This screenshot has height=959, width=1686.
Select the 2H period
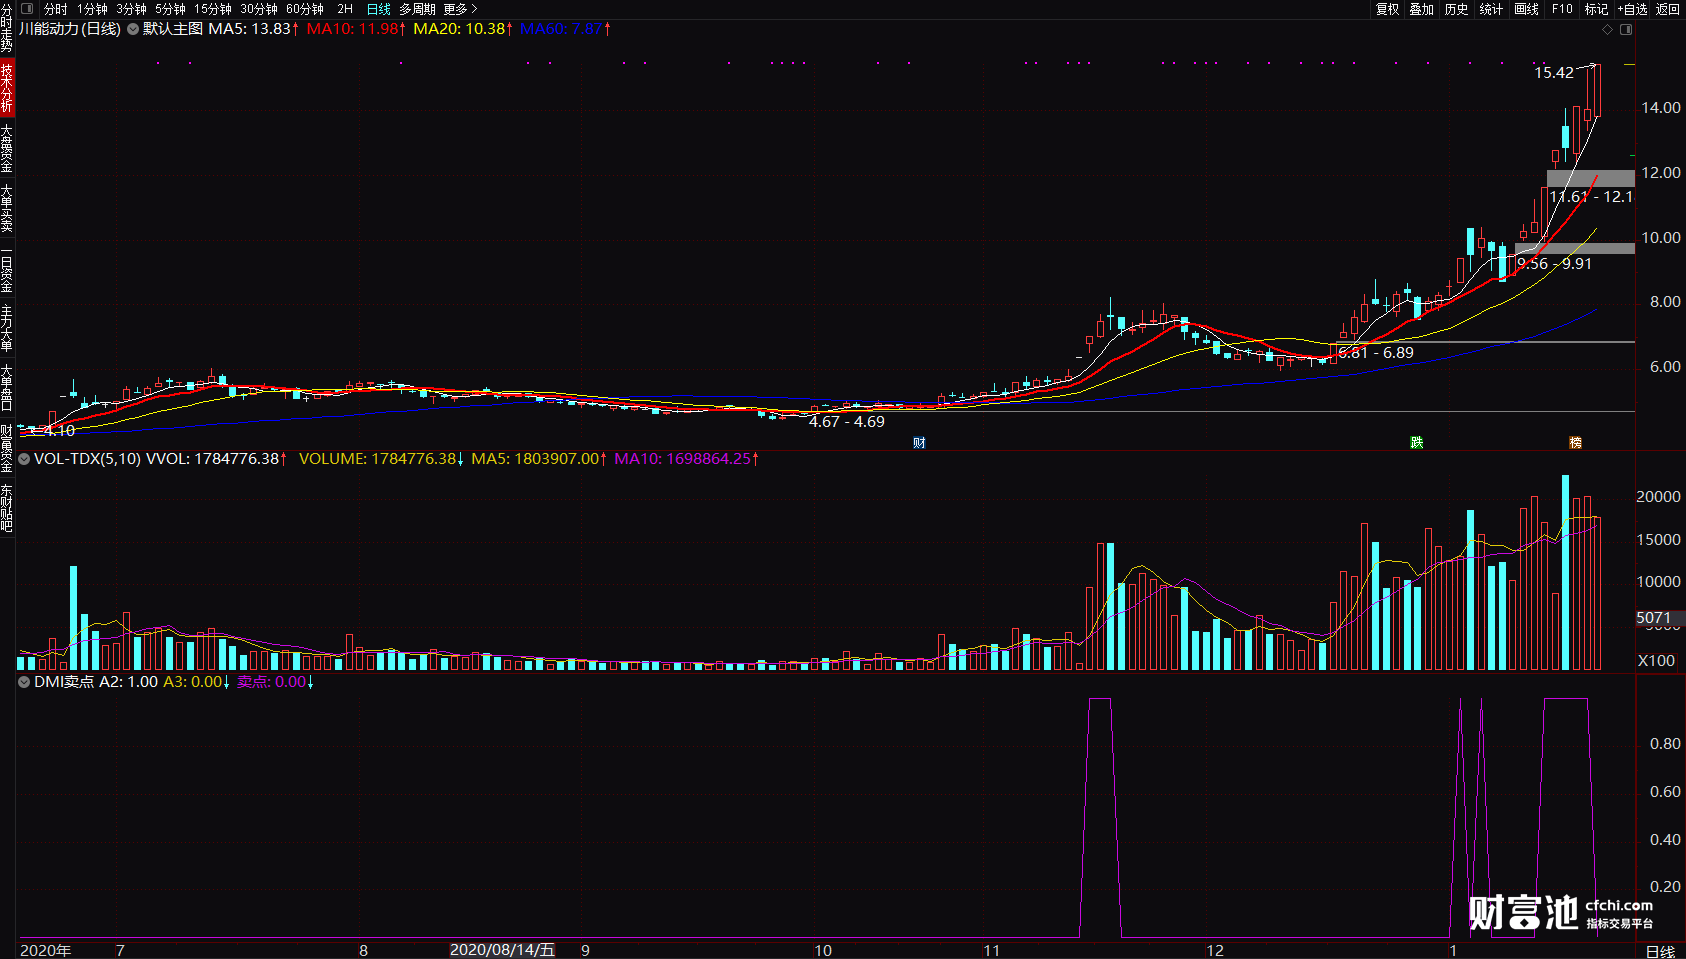click(345, 9)
